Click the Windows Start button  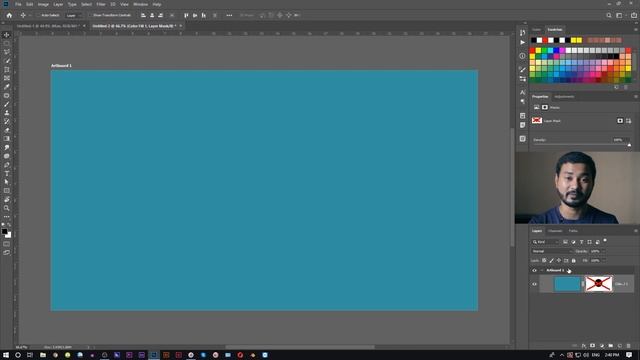click(x=6, y=355)
